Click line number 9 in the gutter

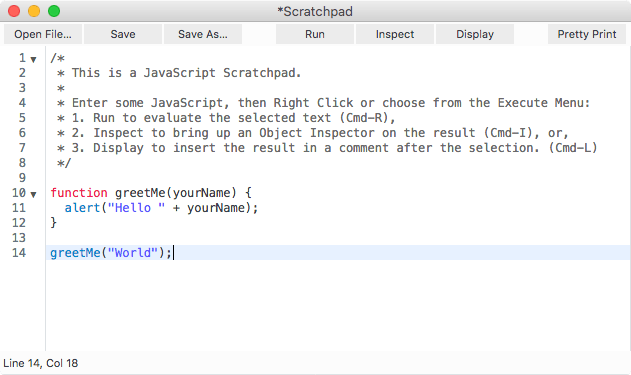(x=22, y=178)
